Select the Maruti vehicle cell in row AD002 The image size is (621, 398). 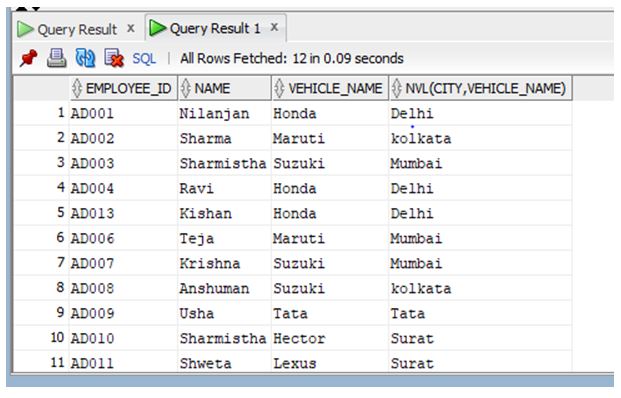330,138
